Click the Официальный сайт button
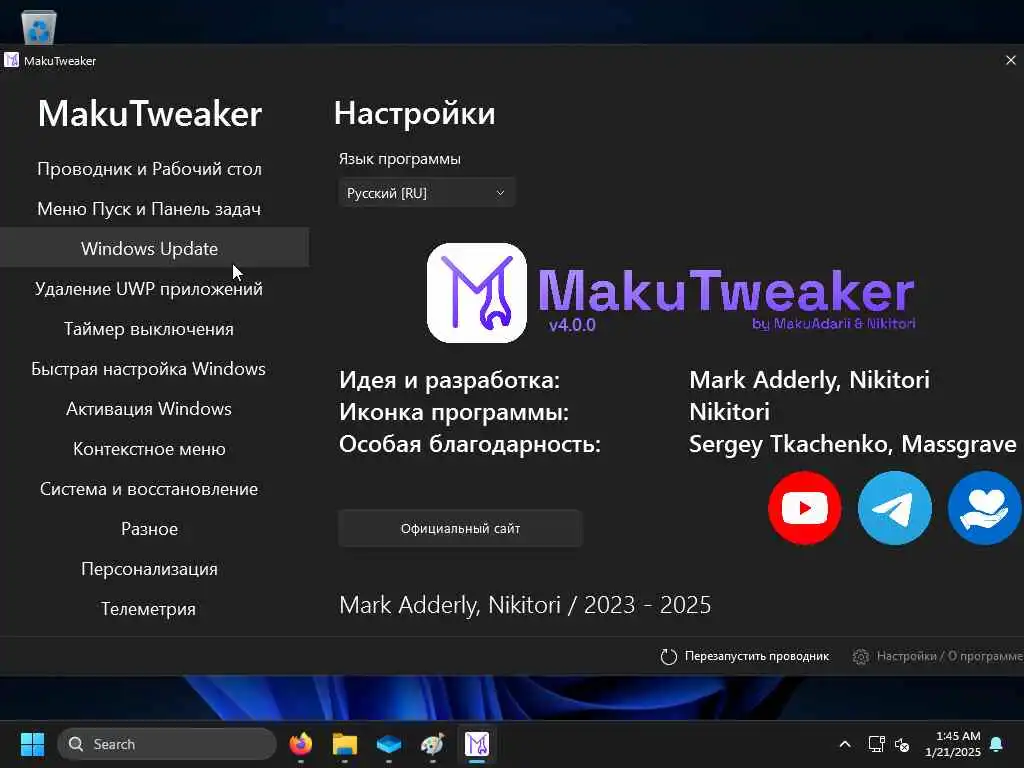 click(x=460, y=528)
